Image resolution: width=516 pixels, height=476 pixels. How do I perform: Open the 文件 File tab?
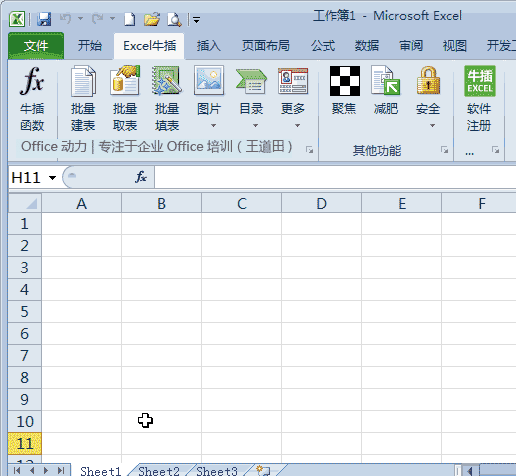point(36,46)
